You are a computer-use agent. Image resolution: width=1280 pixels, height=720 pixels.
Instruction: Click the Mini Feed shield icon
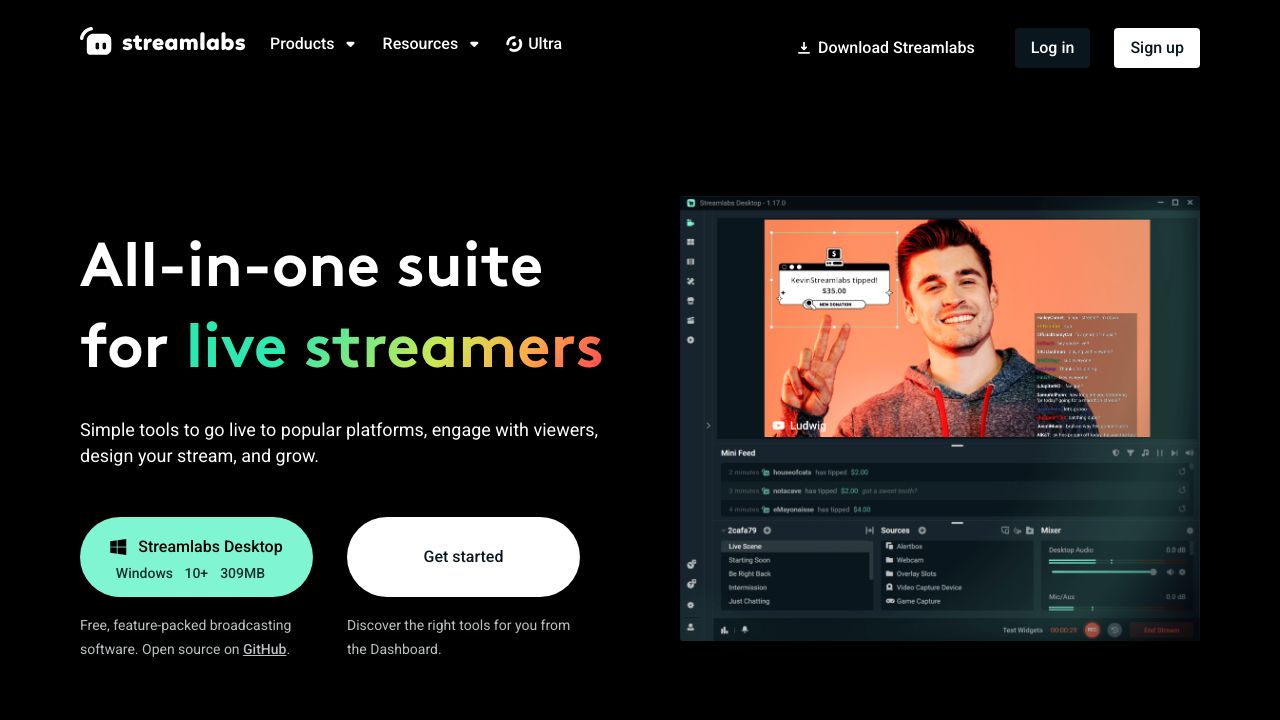tap(1116, 453)
